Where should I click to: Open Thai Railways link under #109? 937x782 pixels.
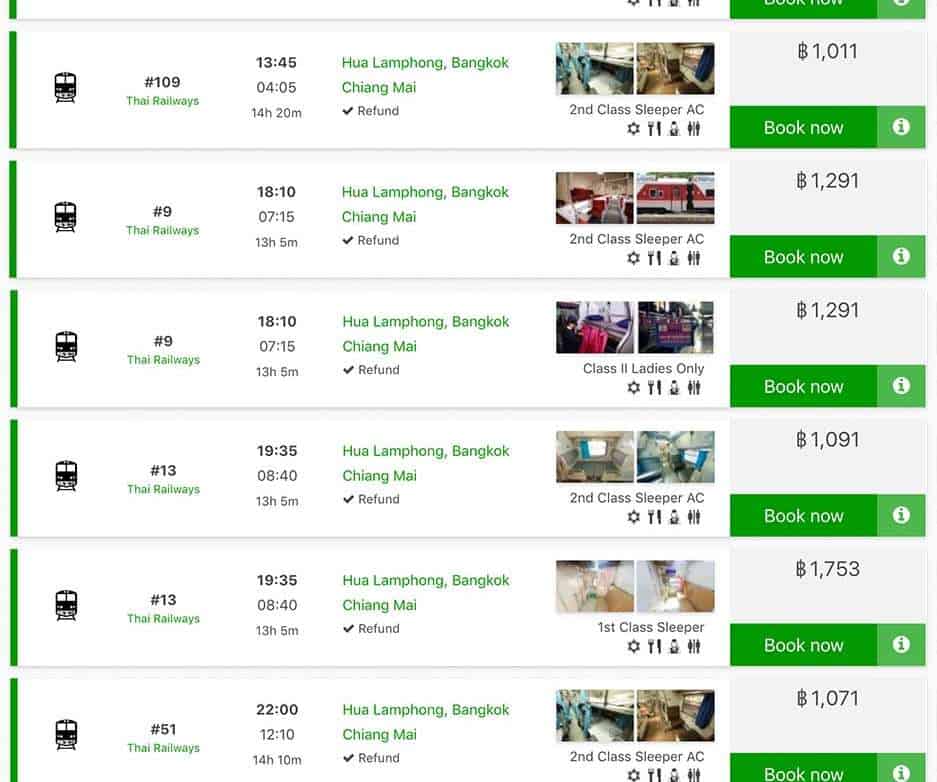point(163,101)
